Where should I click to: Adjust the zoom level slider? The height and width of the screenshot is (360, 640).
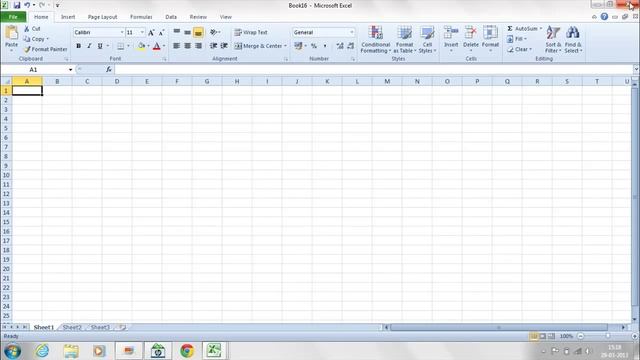(x=608, y=336)
